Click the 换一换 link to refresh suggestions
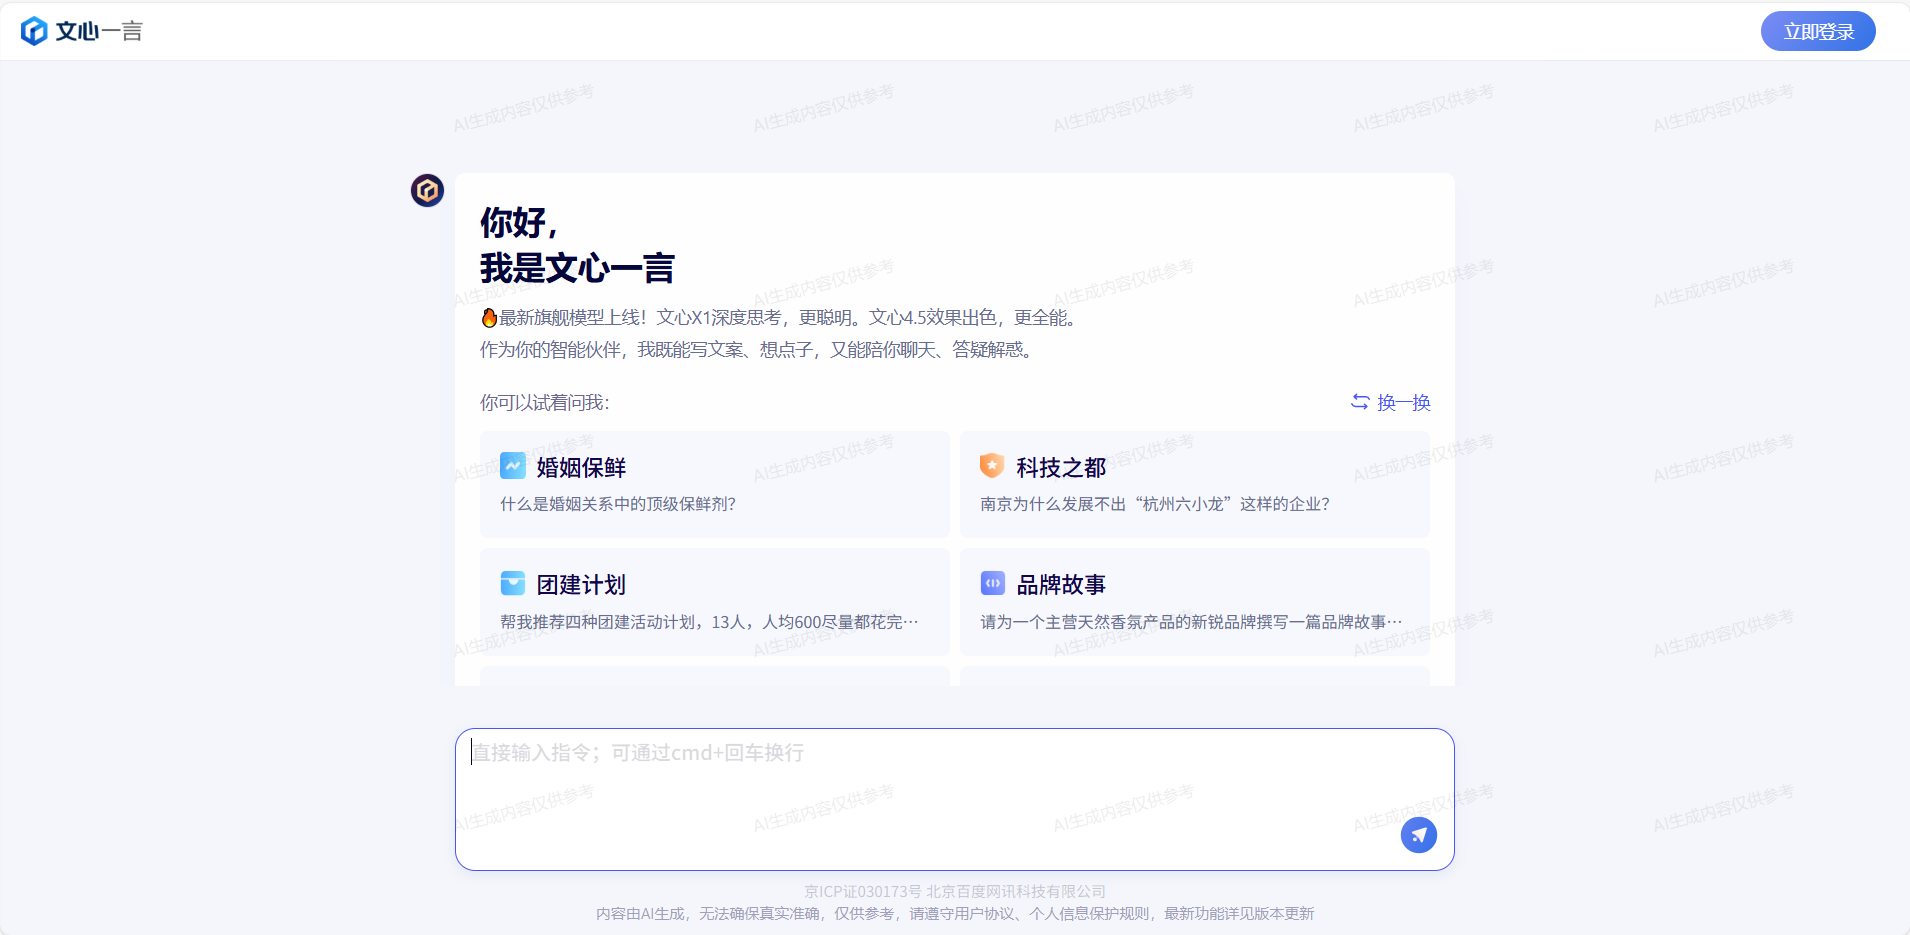The image size is (1910, 935). [1402, 402]
